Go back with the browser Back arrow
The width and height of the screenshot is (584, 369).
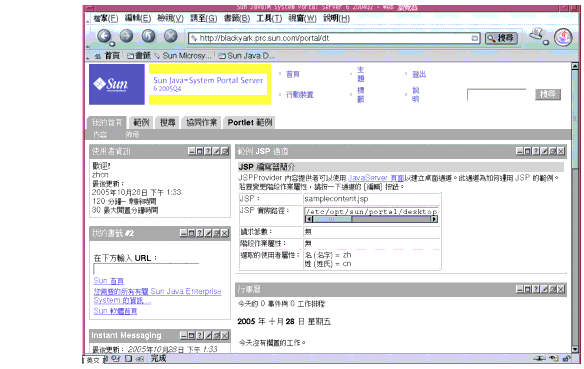104,36
